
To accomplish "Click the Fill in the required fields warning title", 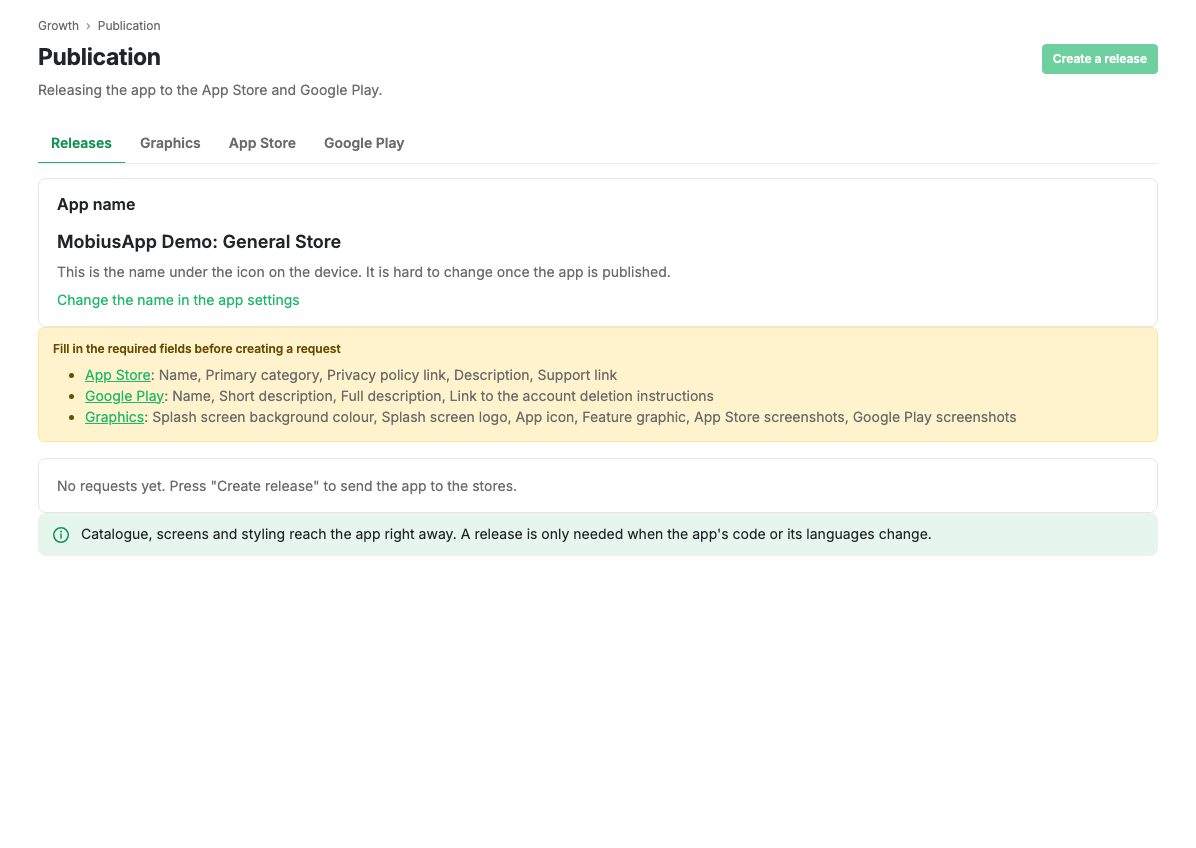I will point(197,349).
